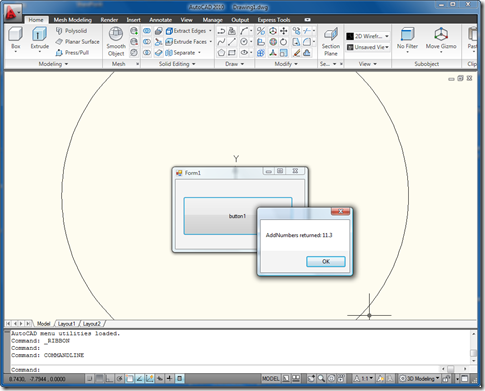485x391 pixels.
Task: Click the command history vertical scrollbar
Action: (x=473, y=347)
